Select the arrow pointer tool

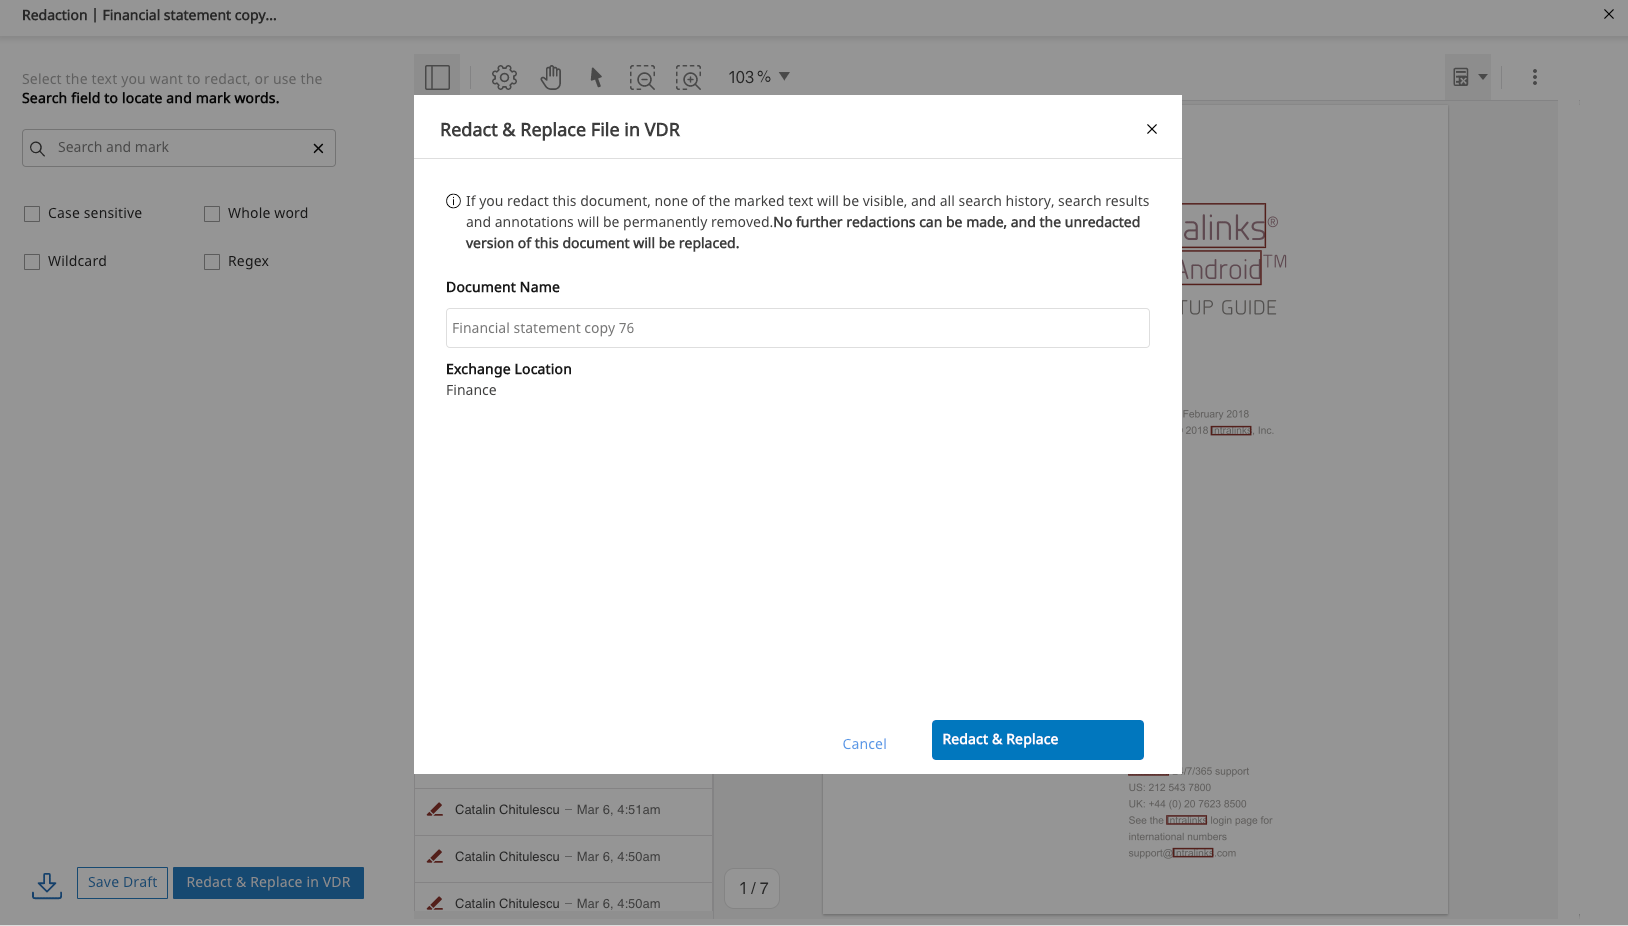[x=596, y=77]
